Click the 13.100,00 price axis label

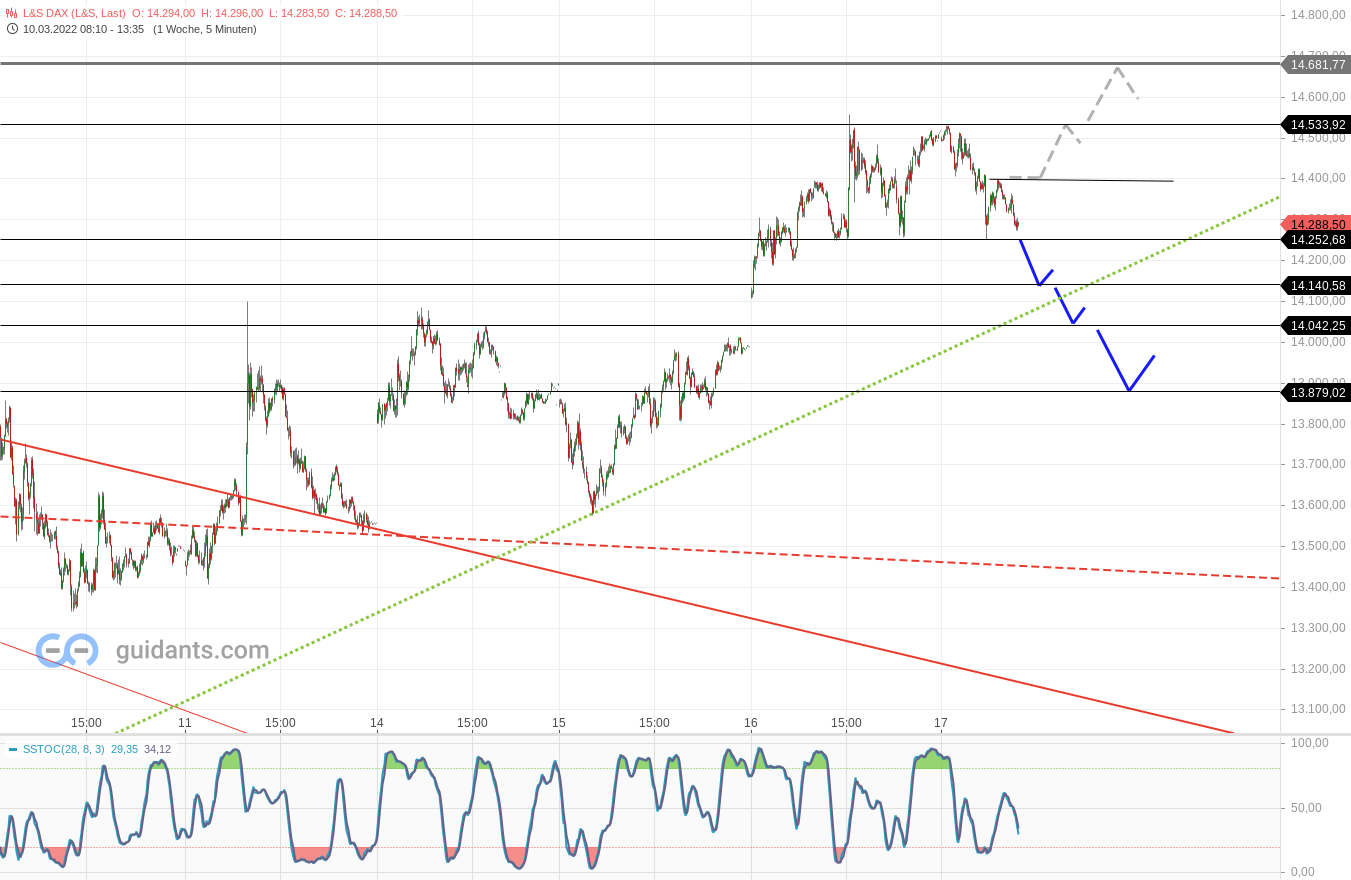pyautogui.click(x=1317, y=709)
